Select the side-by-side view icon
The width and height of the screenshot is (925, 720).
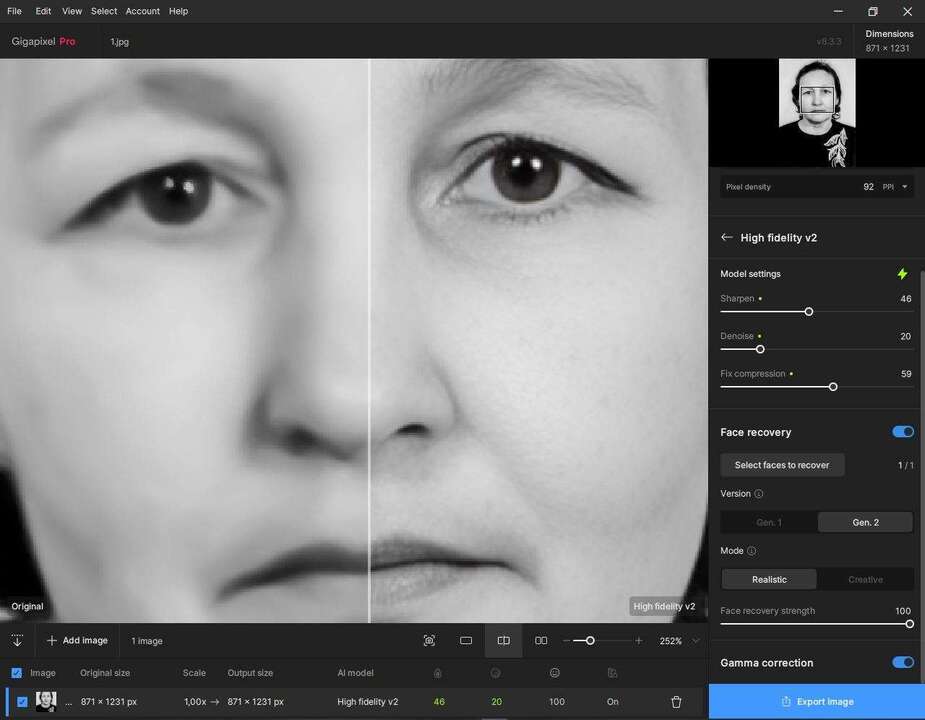(541, 641)
